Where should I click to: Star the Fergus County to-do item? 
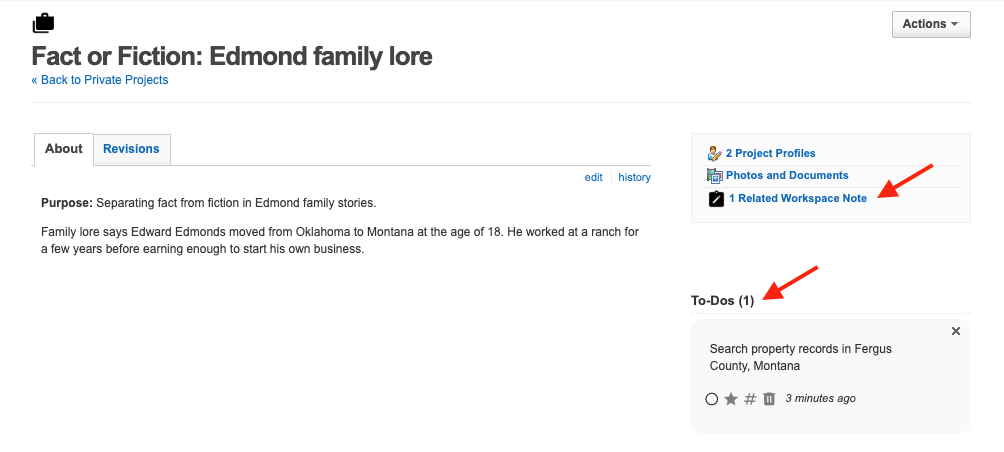point(731,399)
